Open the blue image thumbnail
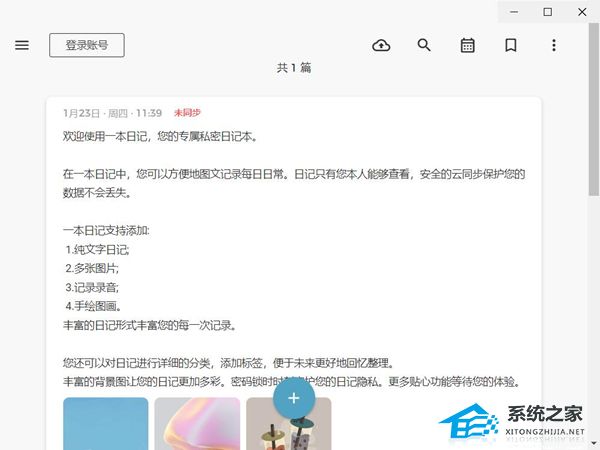 106,424
